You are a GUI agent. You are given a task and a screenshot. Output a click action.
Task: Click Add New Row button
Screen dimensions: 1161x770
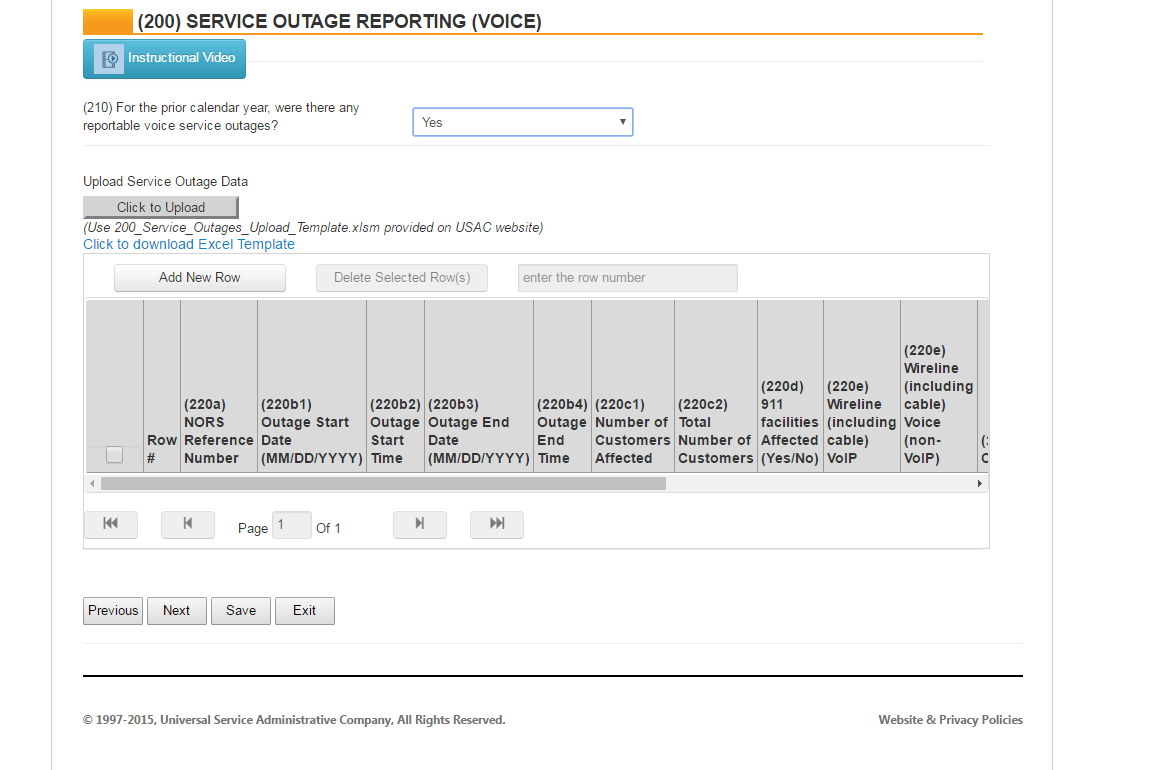tap(200, 278)
